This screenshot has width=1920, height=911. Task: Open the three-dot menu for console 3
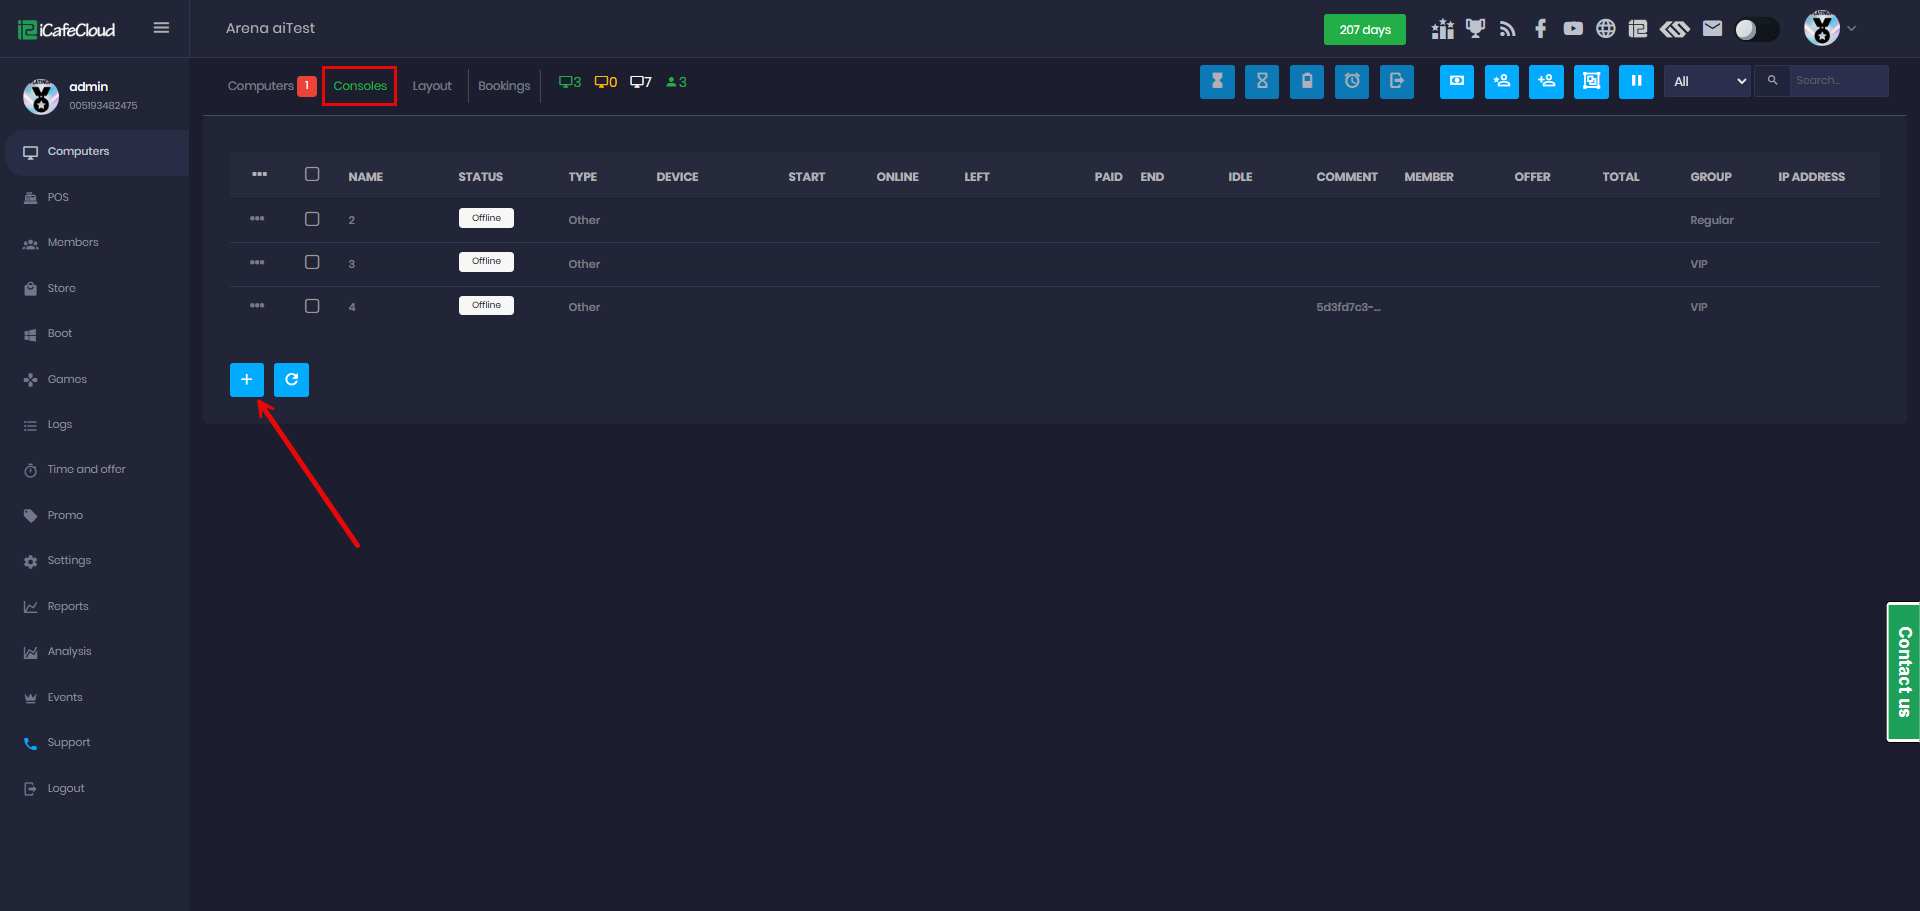click(257, 262)
